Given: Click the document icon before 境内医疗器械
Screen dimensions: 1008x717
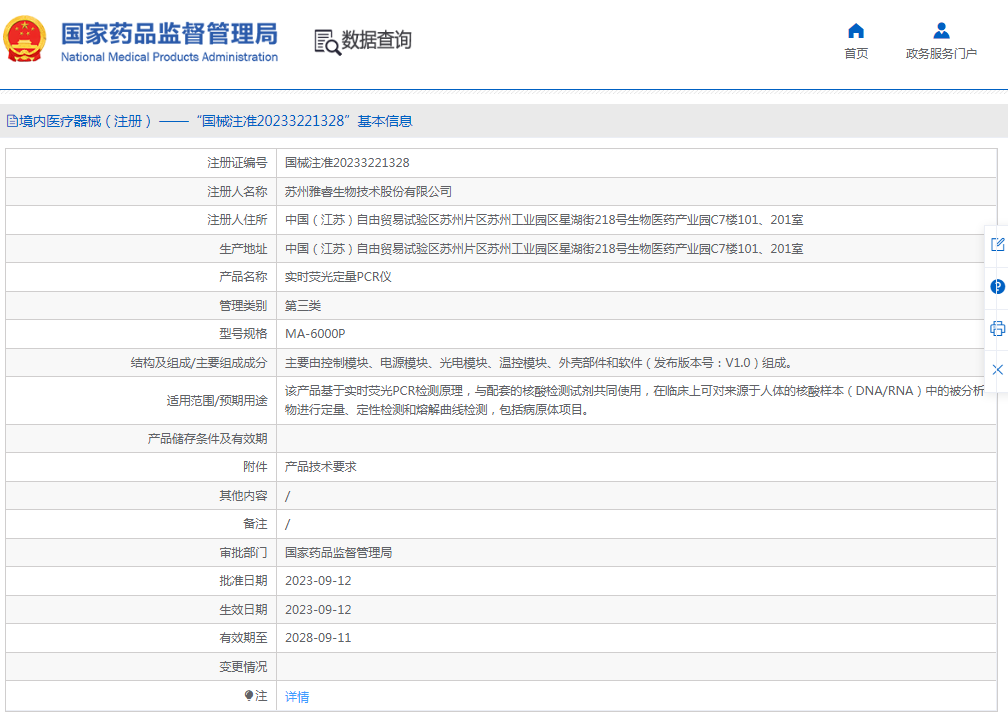Looking at the screenshot, I should tap(12, 121).
